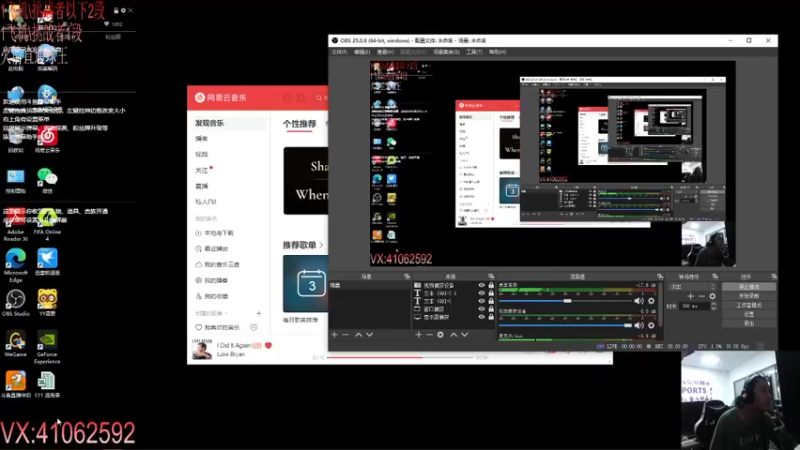
Task: Seek within the NetEase playback progress bar
Action: click(x=401, y=358)
